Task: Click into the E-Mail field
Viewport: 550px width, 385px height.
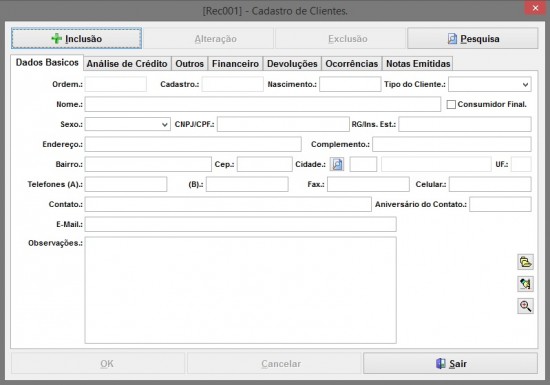Action: [241, 224]
